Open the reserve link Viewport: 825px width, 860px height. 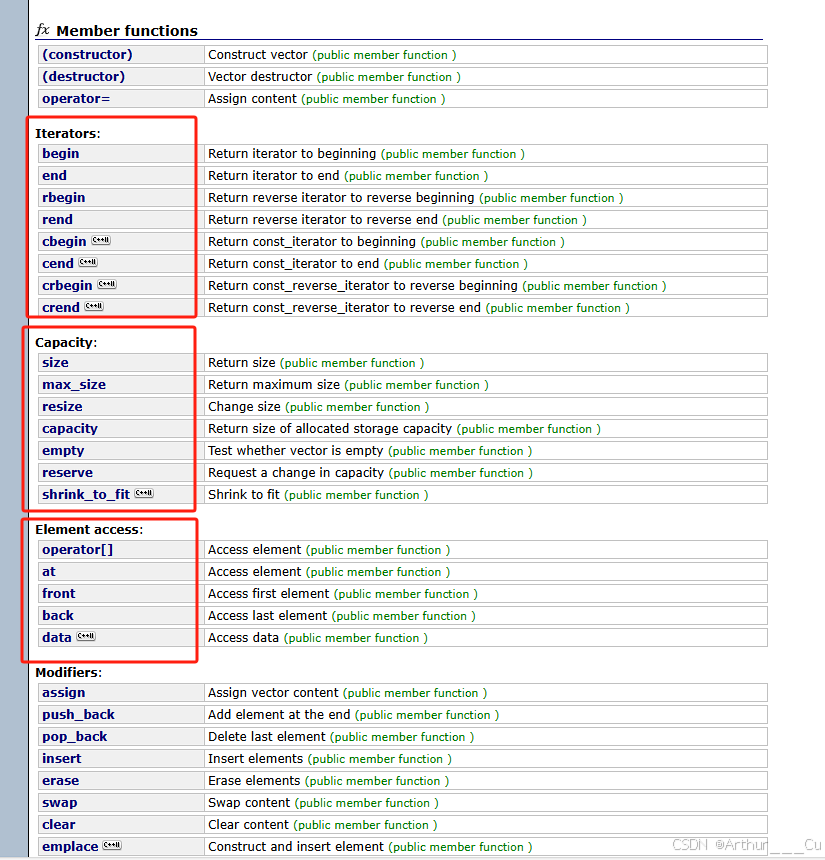click(x=67, y=473)
